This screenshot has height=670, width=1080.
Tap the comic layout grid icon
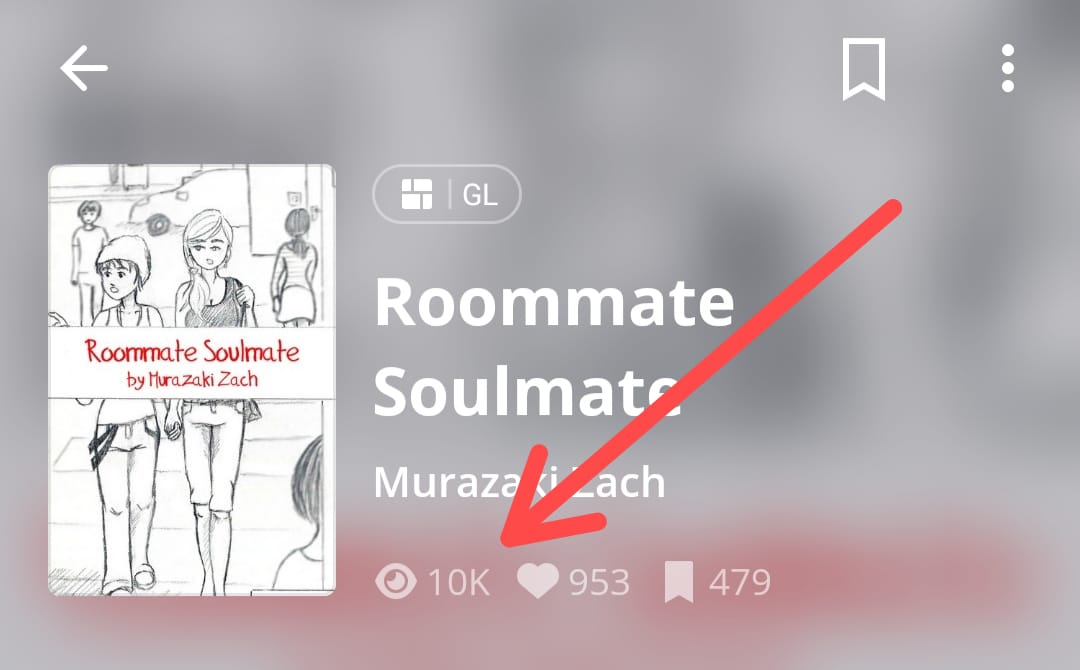point(417,194)
